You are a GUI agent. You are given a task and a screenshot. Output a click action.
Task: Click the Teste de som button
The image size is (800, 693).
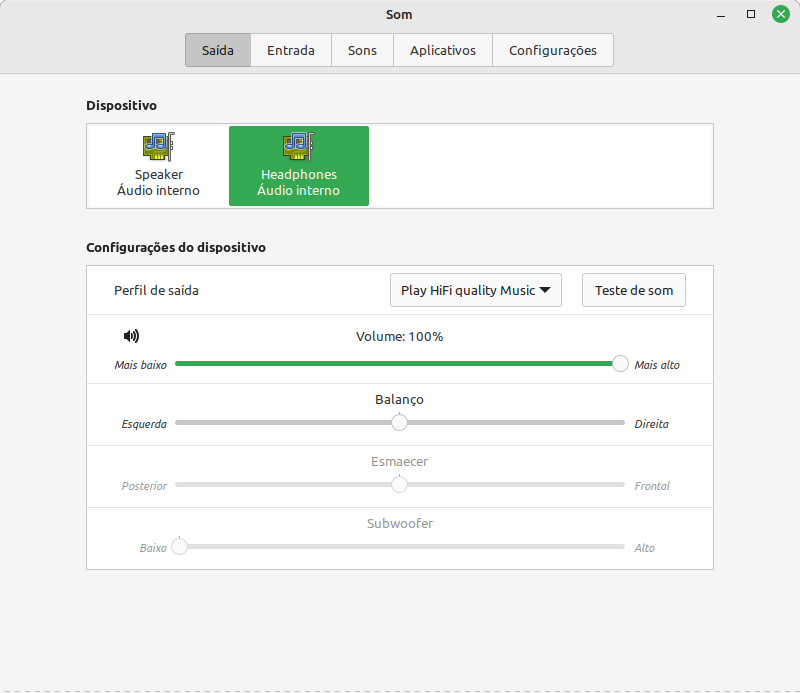click(x=634, y=290)
